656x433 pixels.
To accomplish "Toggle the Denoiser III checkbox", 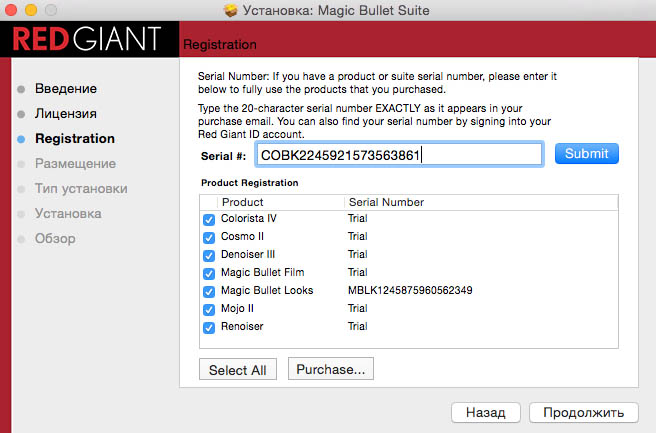I will [x=209, y=255].
